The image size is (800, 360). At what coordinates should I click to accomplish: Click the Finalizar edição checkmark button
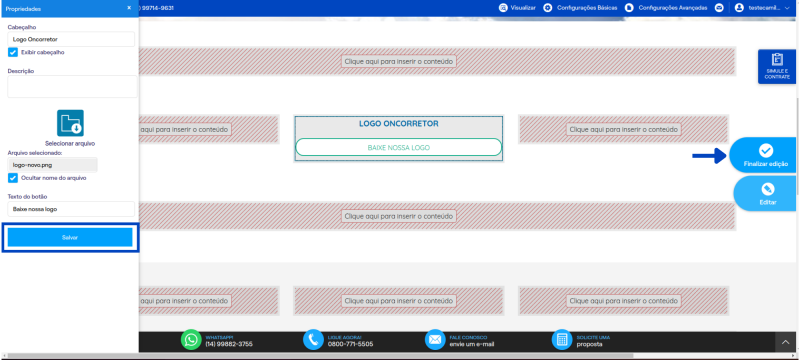[x=764, y=155]
